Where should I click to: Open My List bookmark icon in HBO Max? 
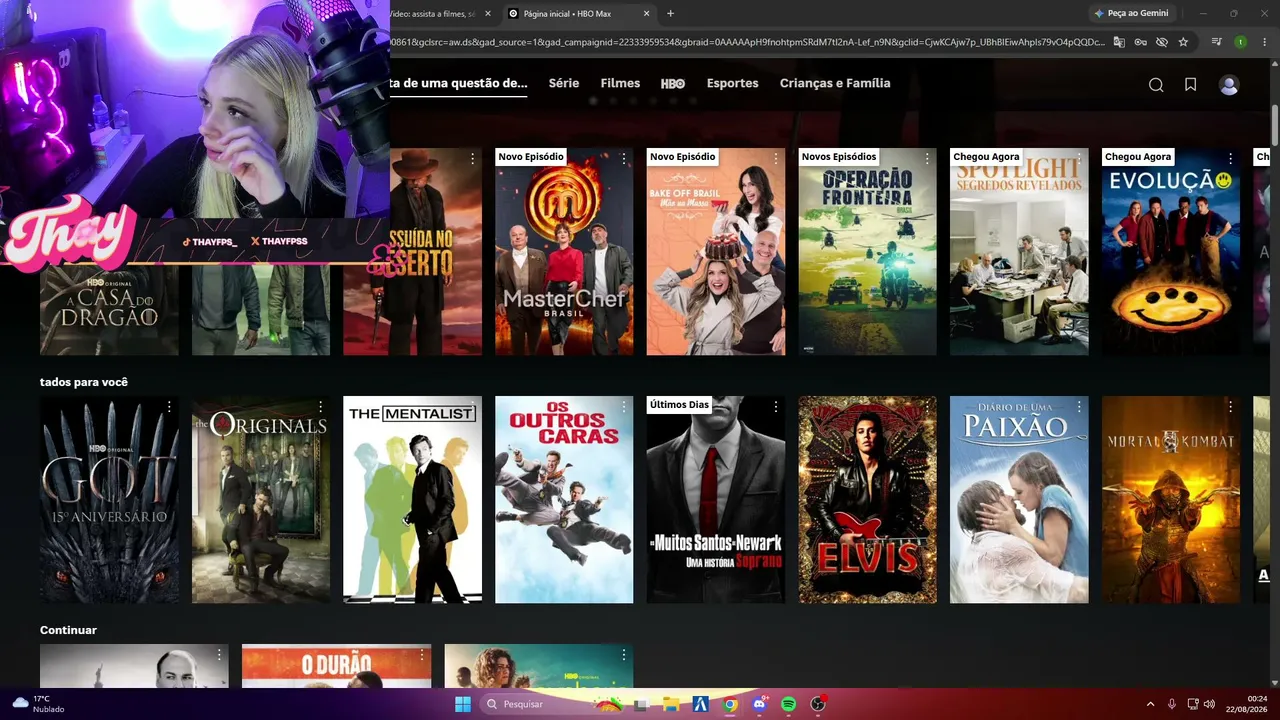1190,85
